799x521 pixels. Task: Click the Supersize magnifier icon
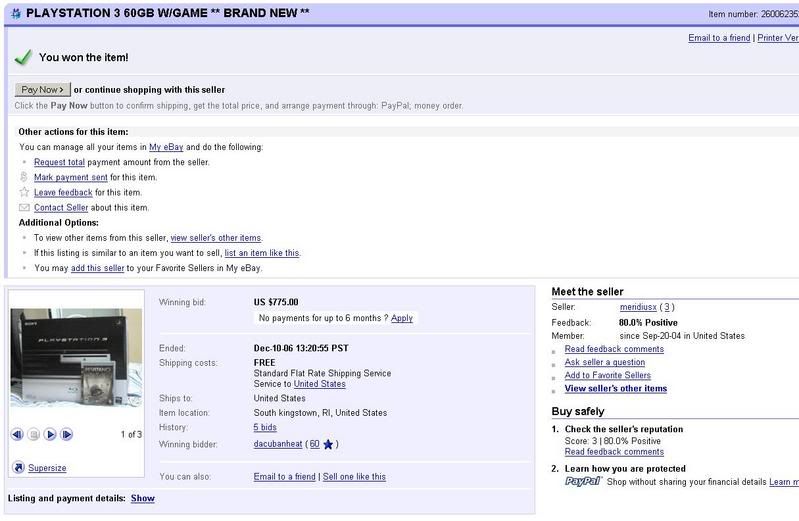(x=18, y=467)
